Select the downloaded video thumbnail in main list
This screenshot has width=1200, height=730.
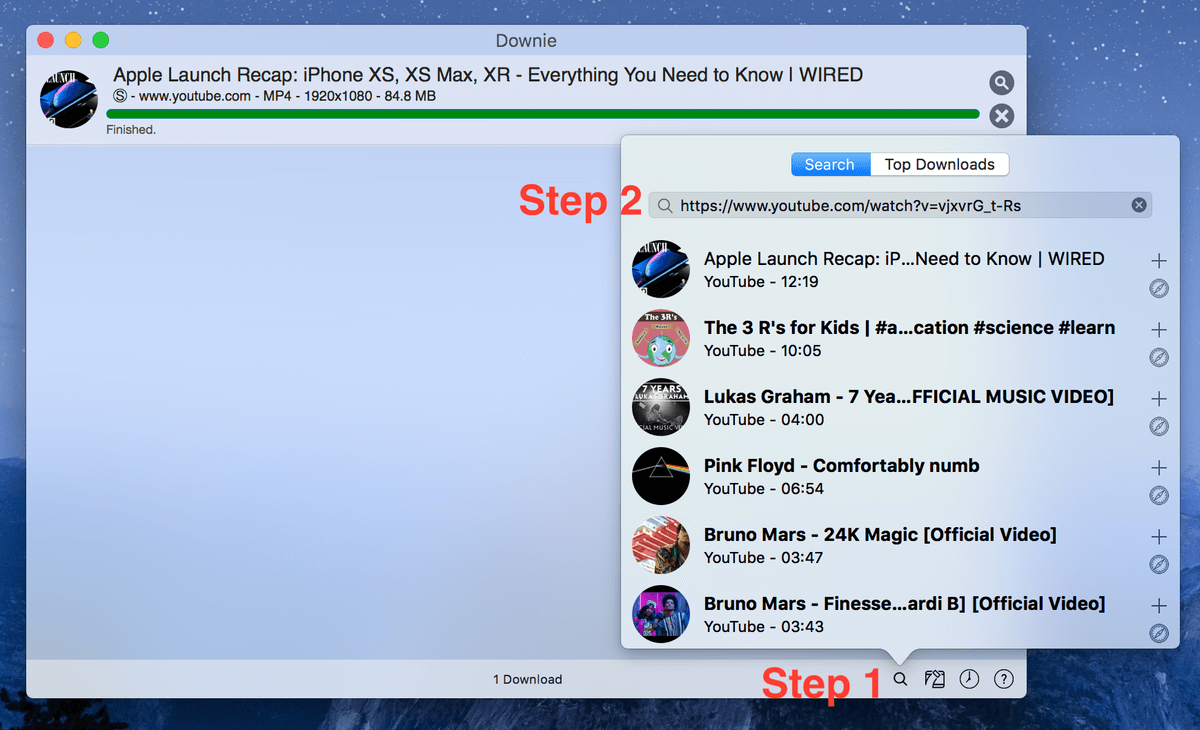point(68,99)
